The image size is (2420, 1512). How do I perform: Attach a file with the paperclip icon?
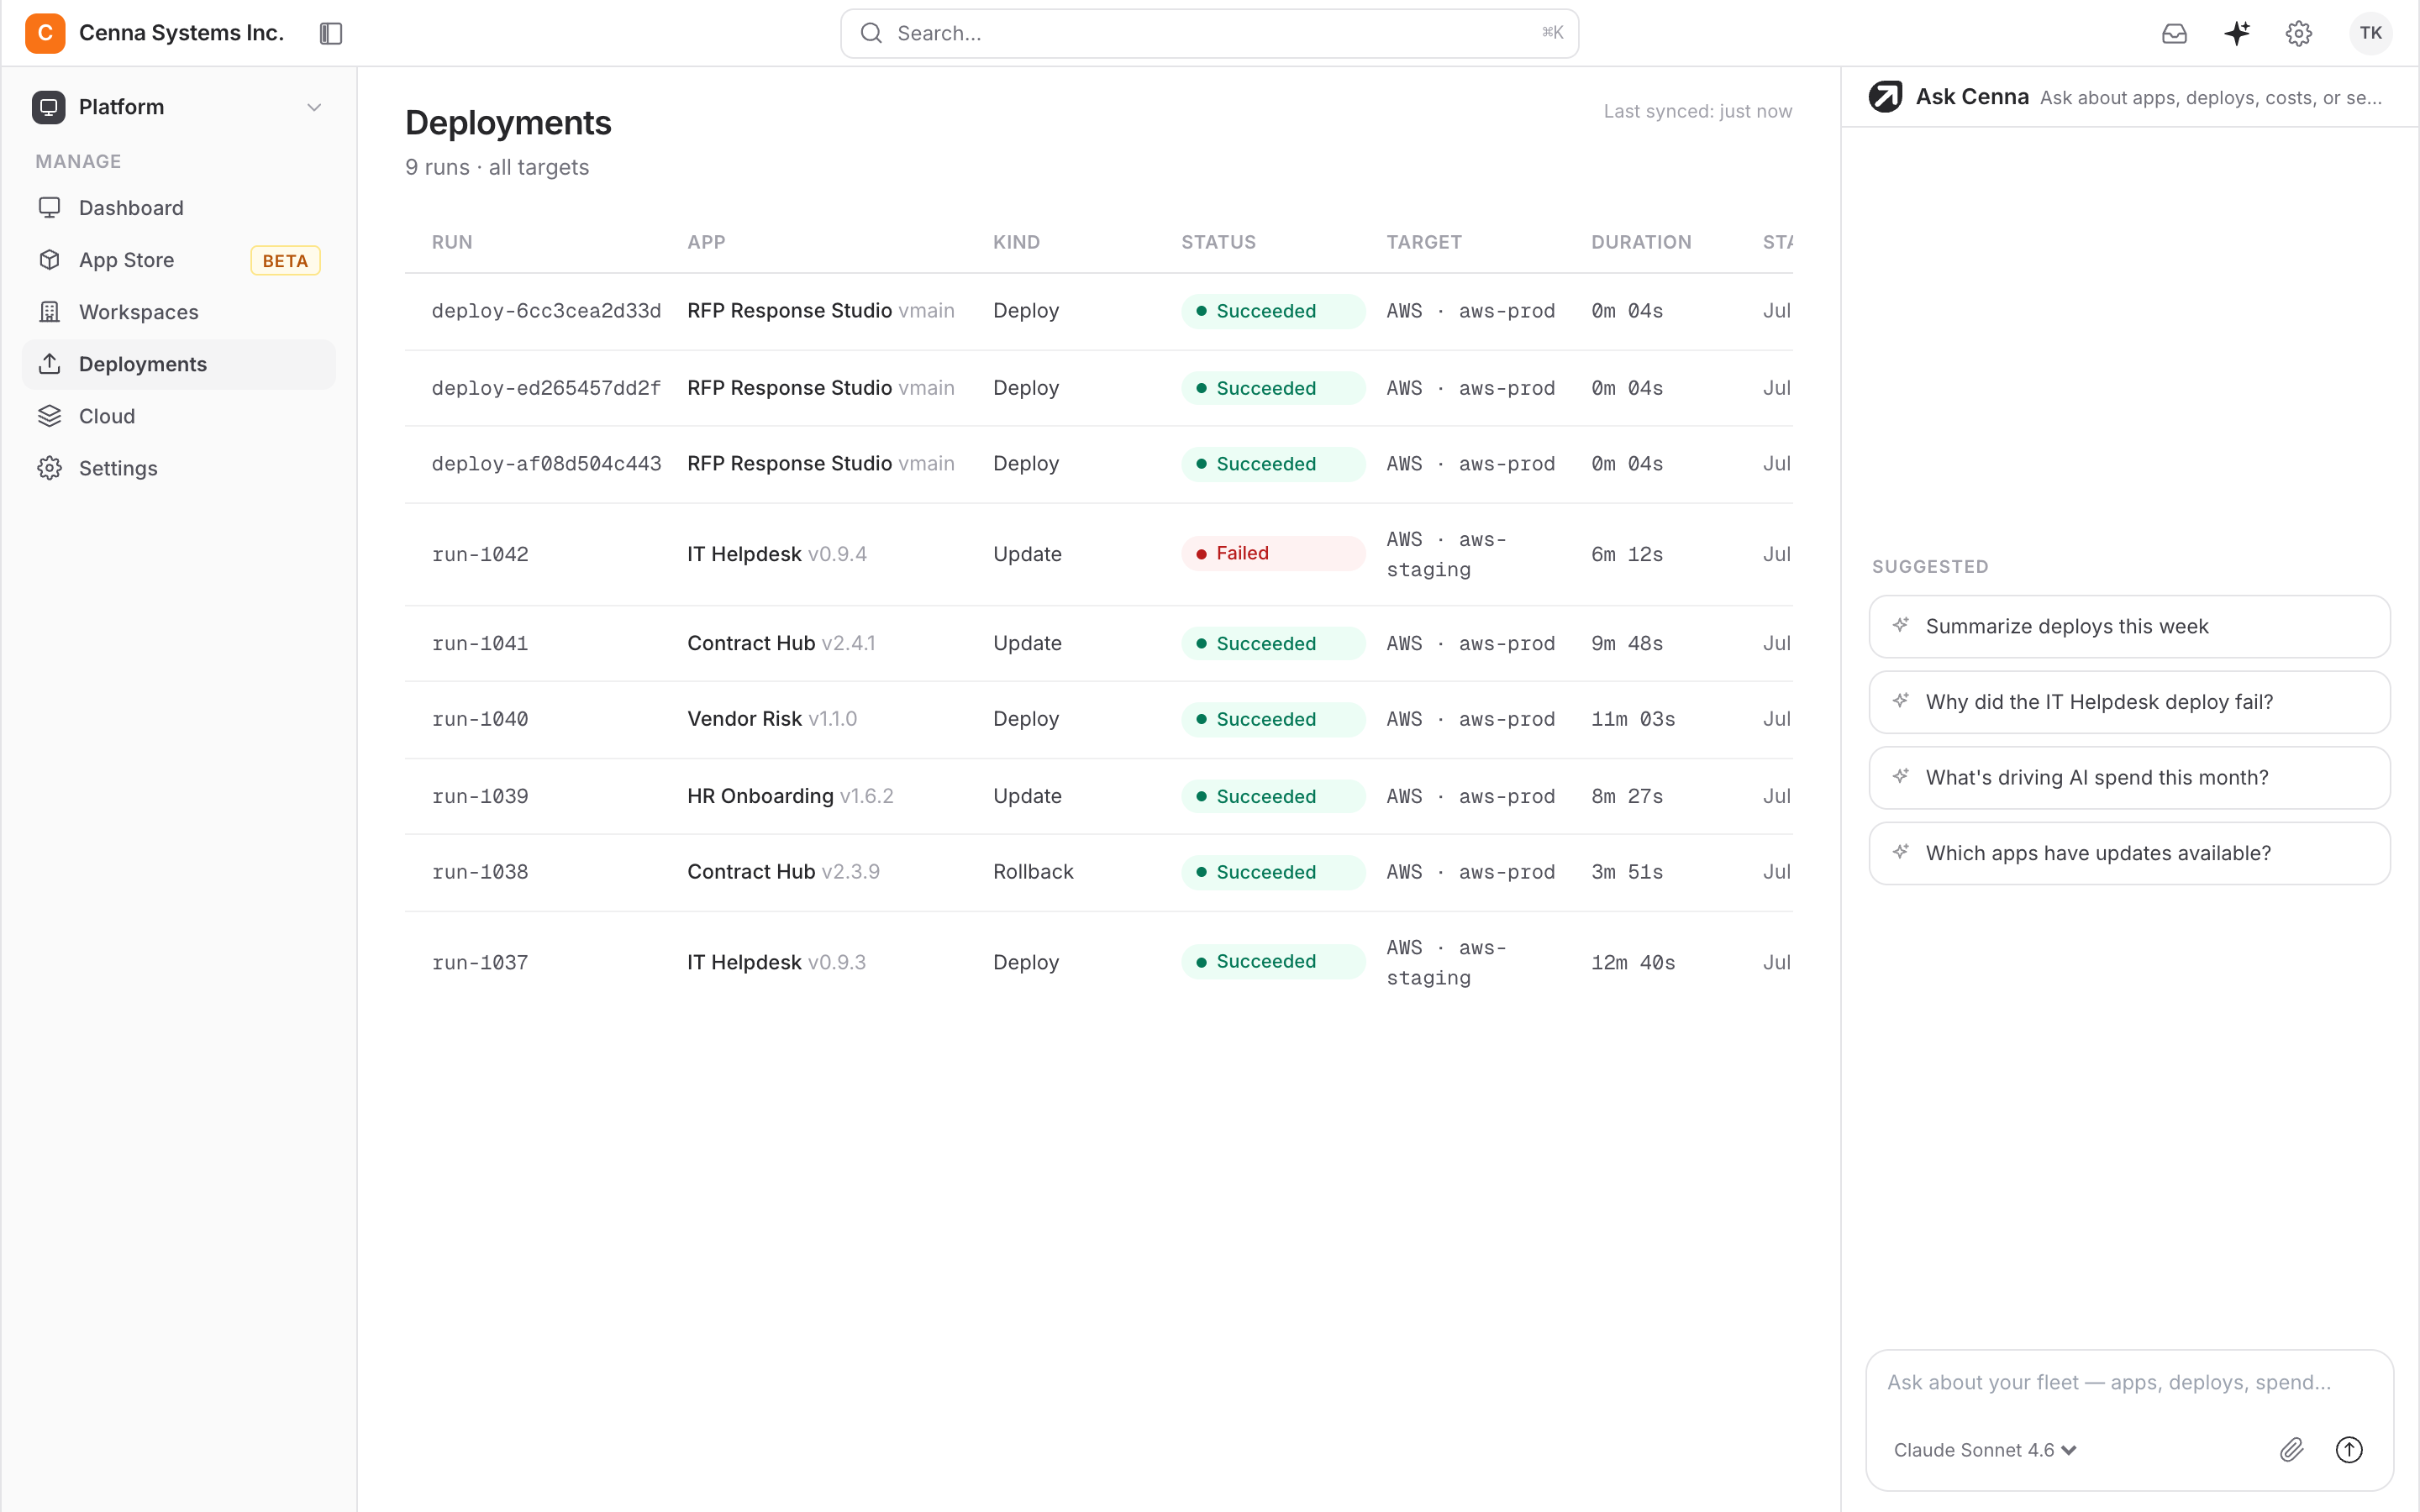(x=2291, y=1449)
